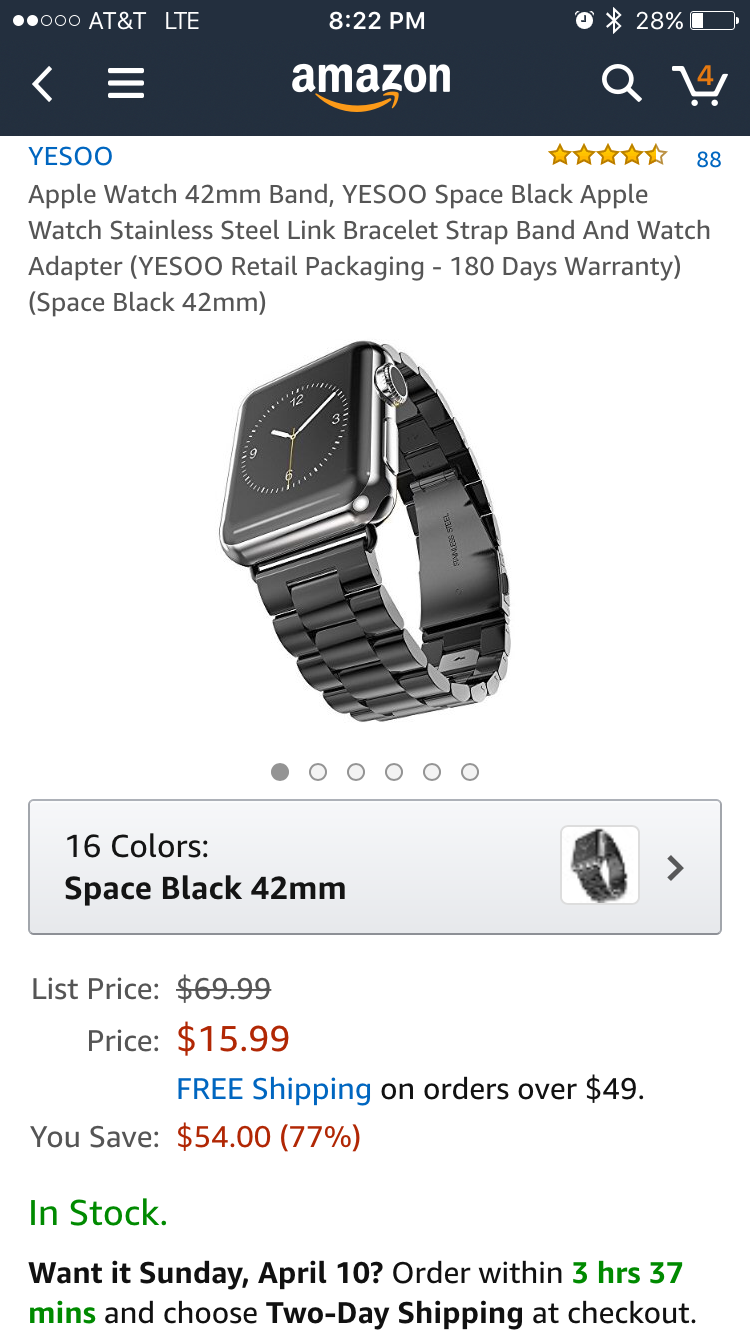
Task: Open the hamburger menu
Action: click(126, 84)
